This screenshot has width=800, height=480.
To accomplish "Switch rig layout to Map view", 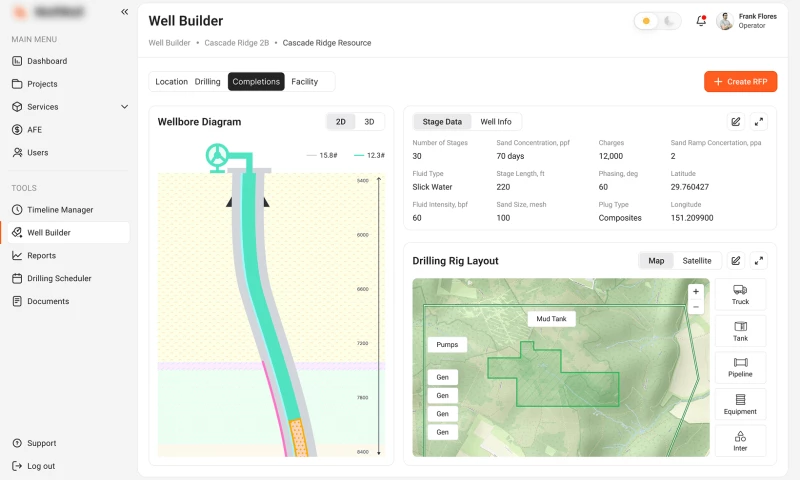I will coord(656,261).
